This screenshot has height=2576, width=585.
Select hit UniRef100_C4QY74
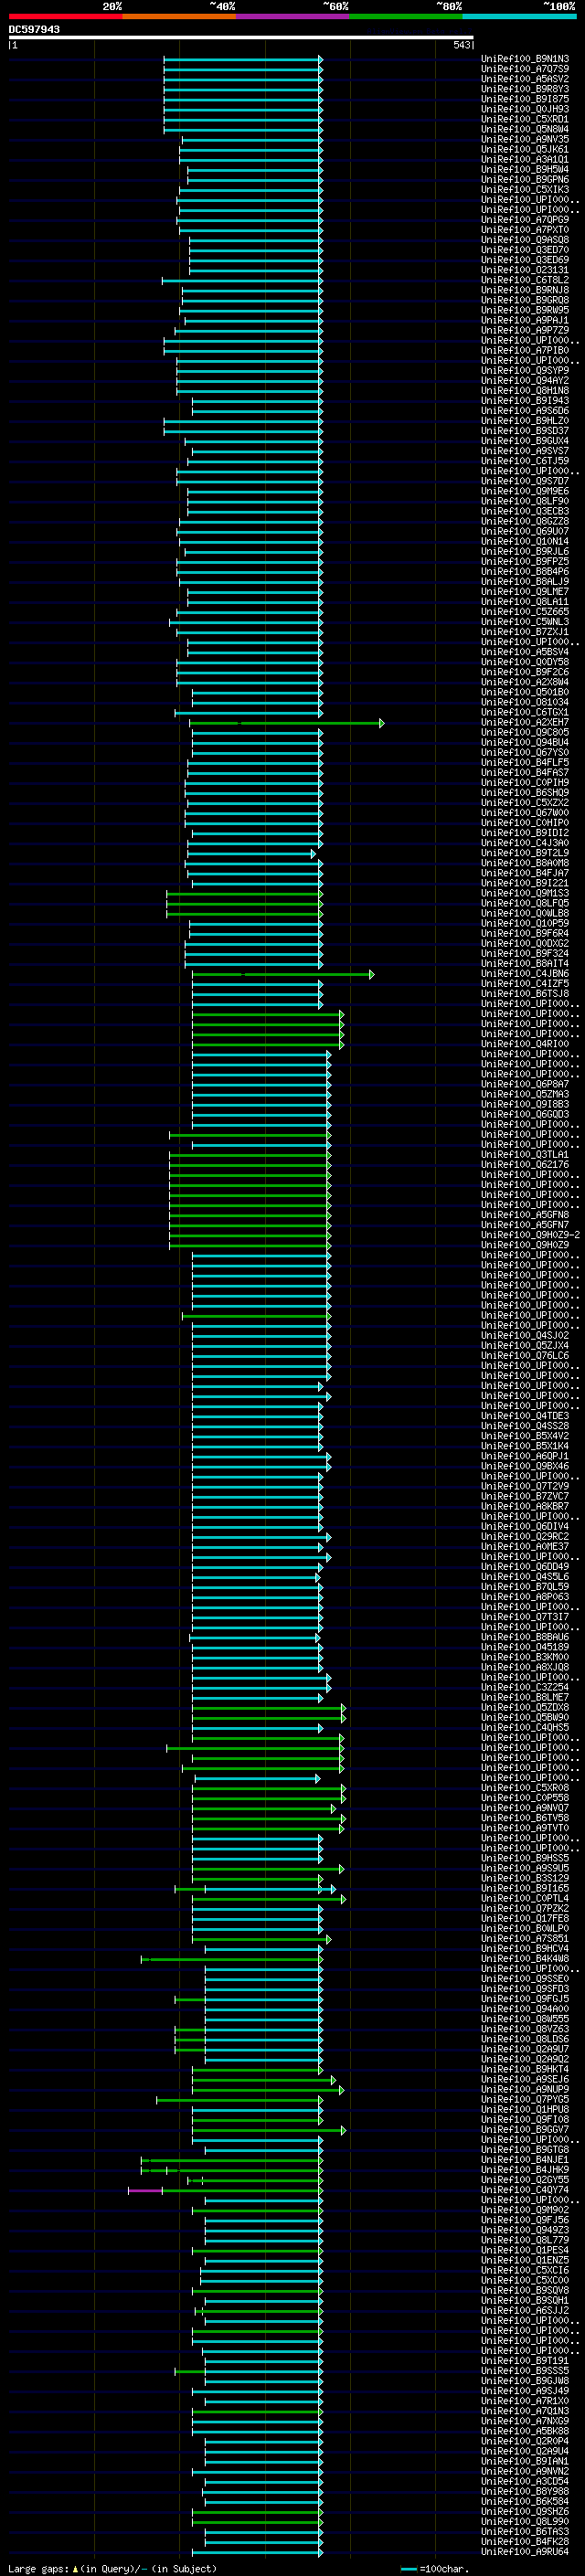coord(525,2190)
